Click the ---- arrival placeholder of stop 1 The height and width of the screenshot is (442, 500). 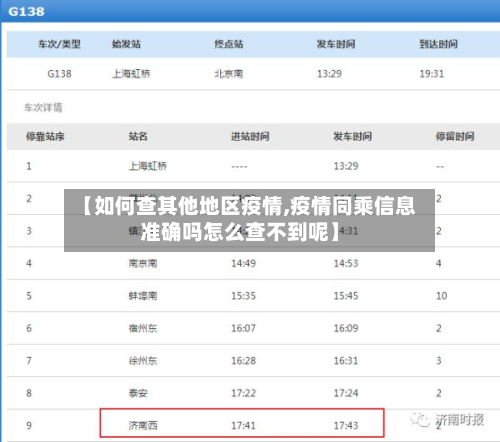[239, 166]
